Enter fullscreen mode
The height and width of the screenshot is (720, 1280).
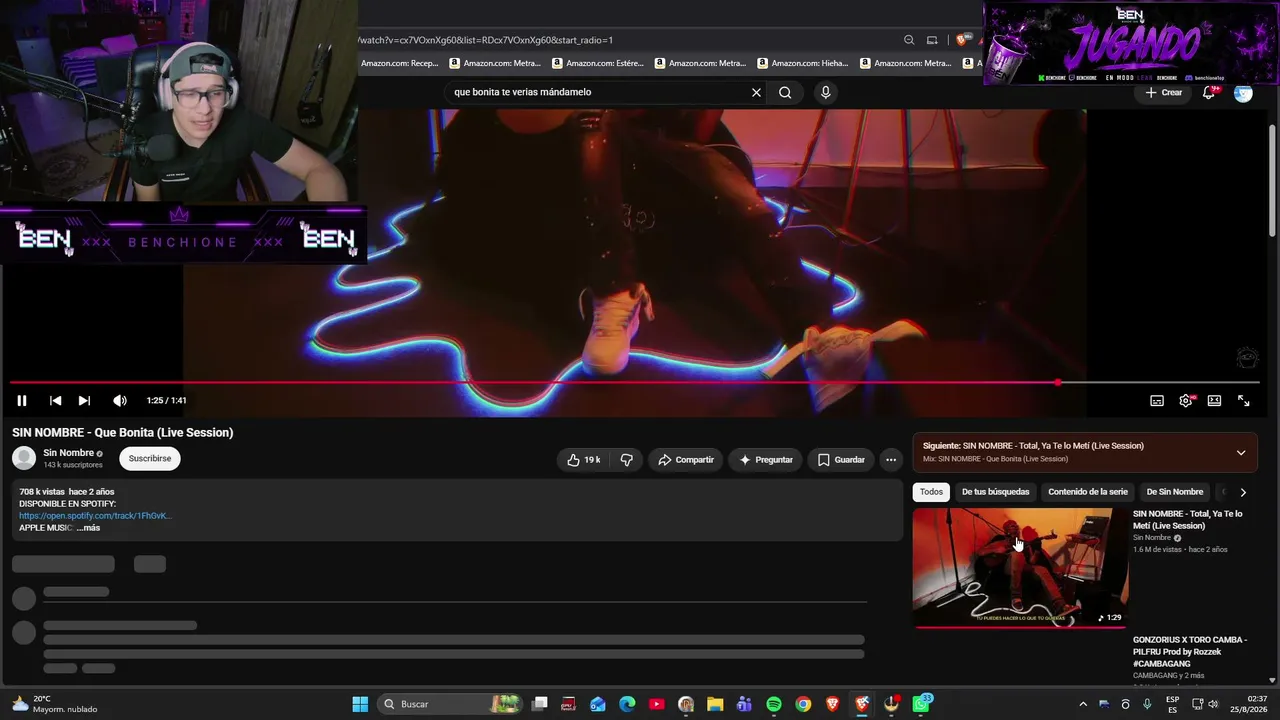1244,400
